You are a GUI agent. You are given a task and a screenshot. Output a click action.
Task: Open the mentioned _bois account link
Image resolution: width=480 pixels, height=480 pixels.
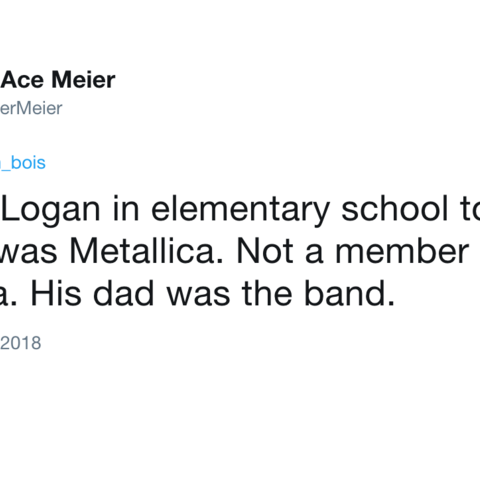pos(23,163)
